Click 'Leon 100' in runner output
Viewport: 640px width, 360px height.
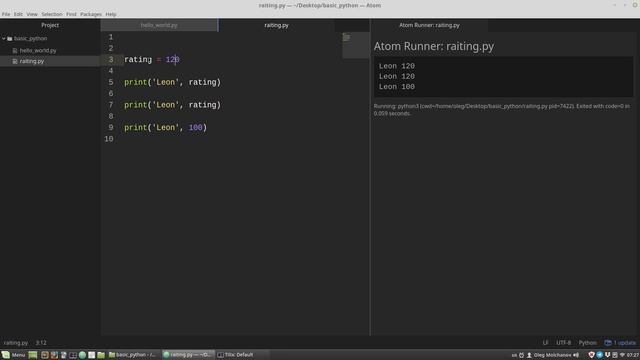click(397, 87)
